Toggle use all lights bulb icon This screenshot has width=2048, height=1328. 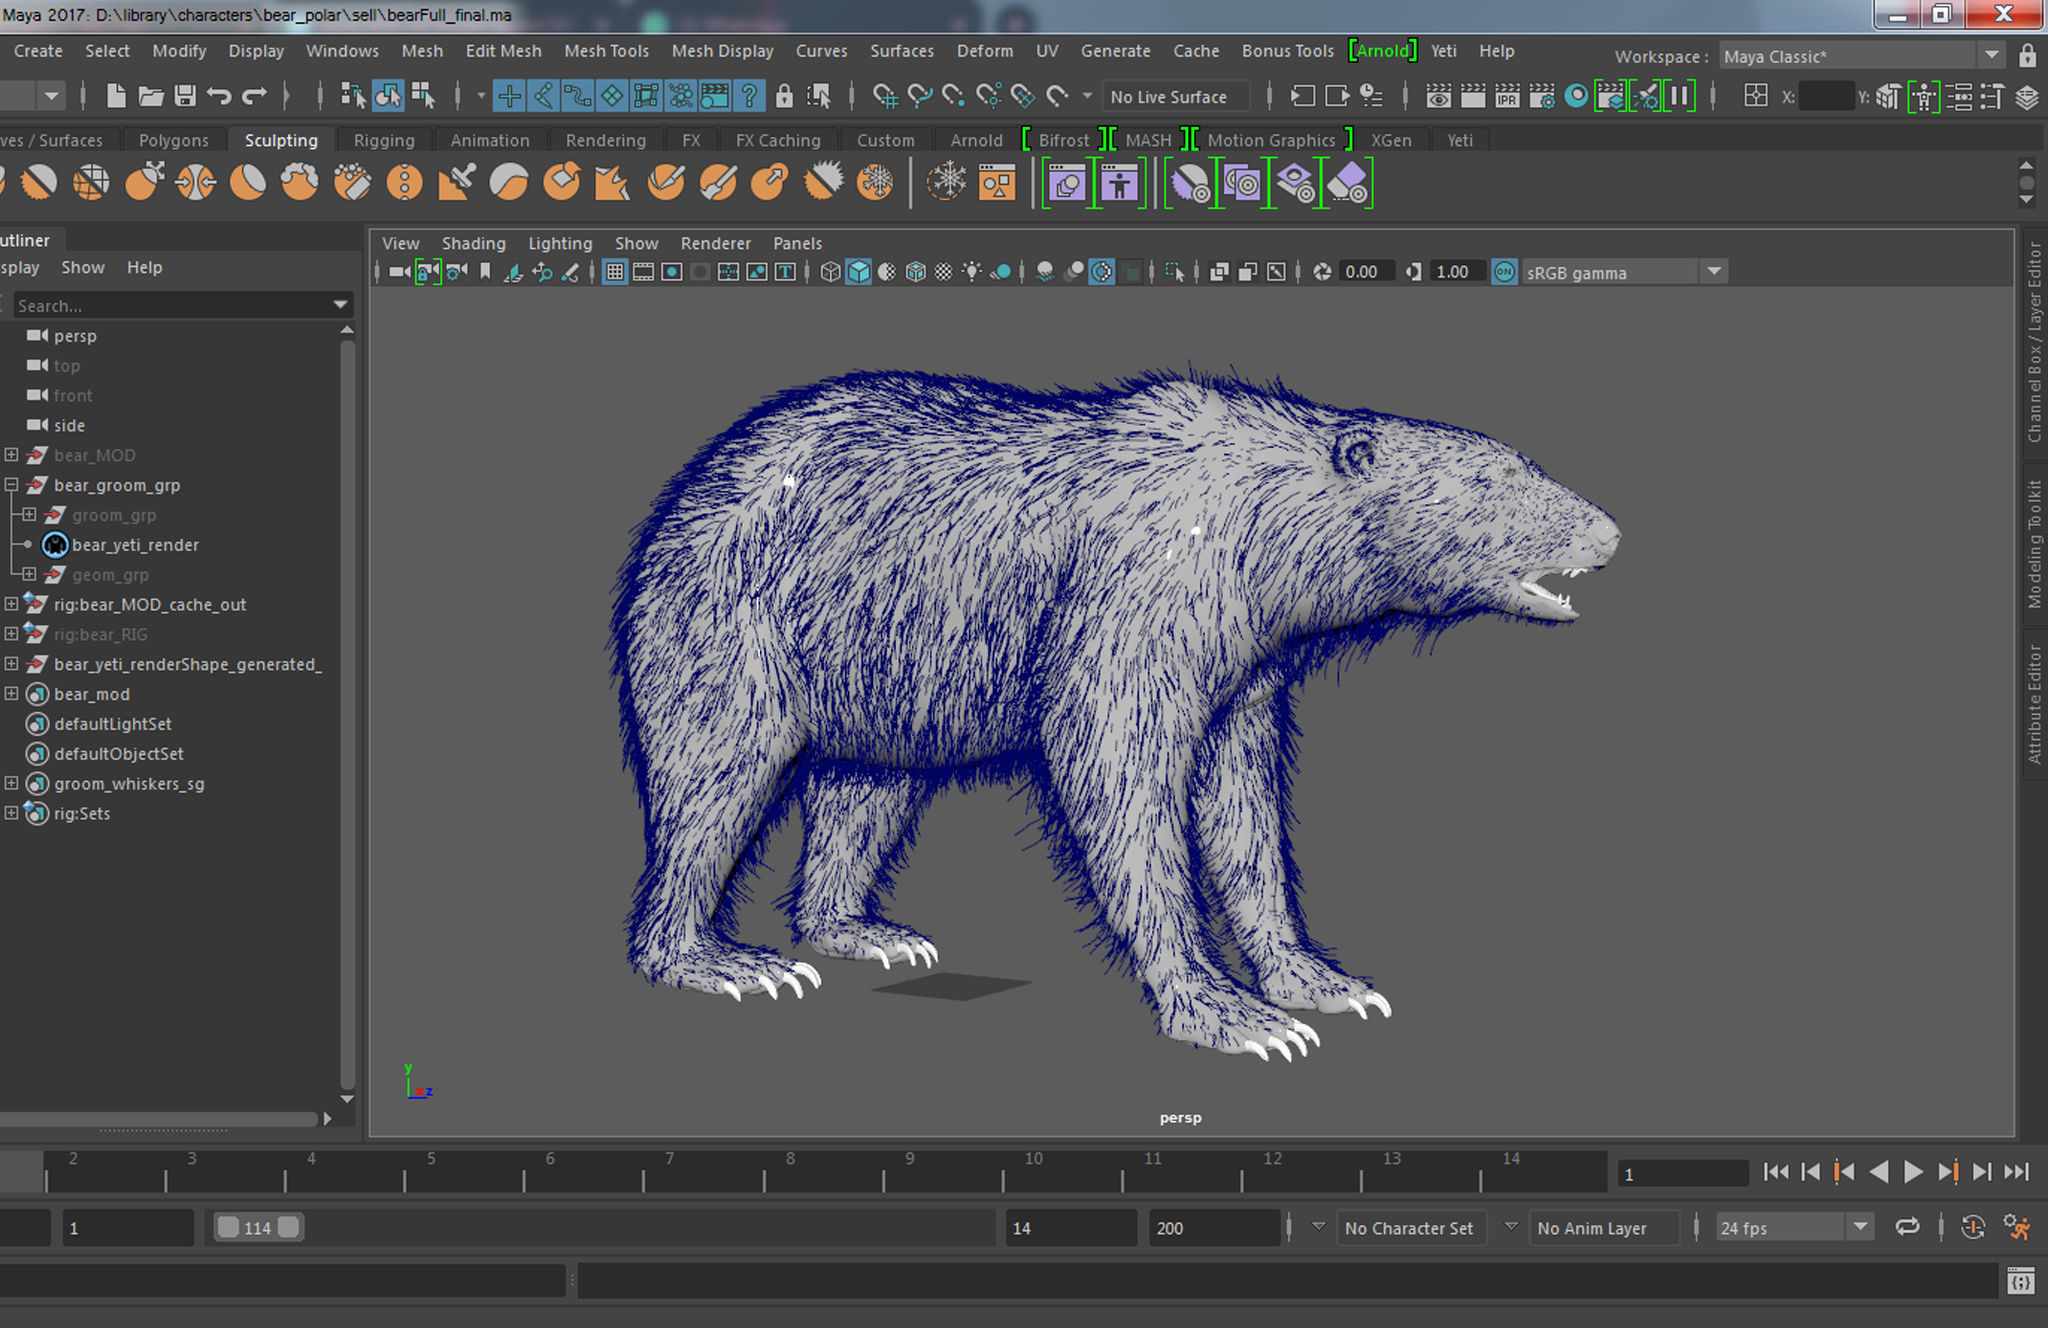(x=971, y=272)
